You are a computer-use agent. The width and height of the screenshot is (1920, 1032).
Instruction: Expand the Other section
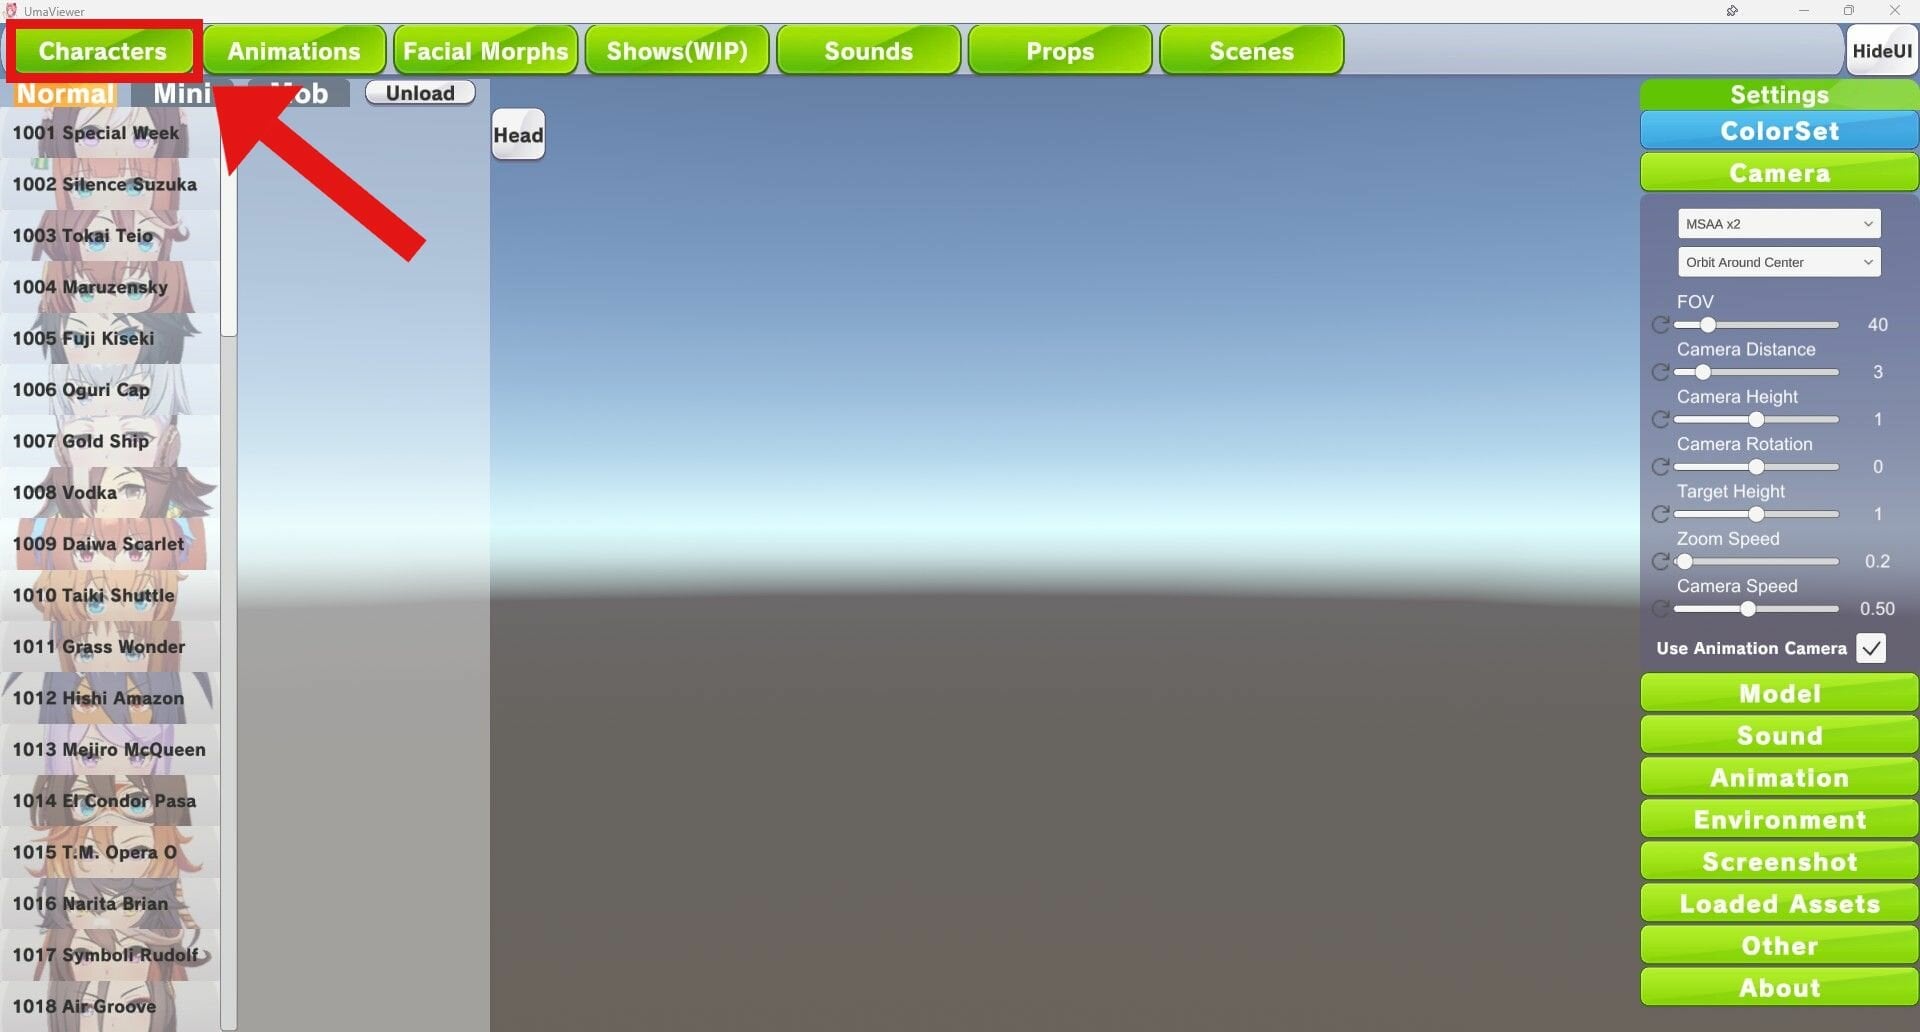click(x=1779, y=945)
